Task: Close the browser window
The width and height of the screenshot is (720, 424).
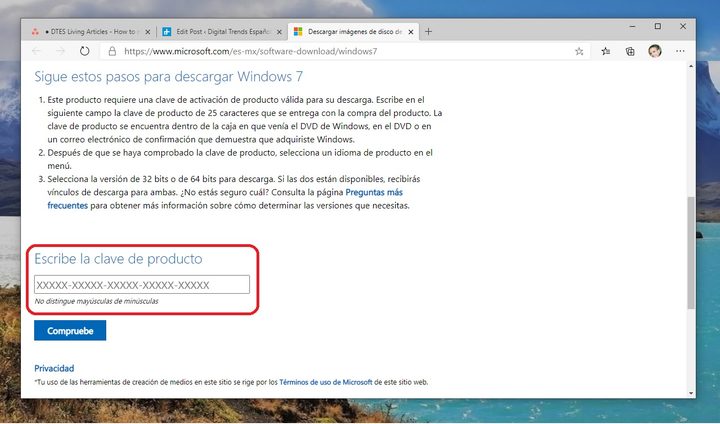Action: point(683,27)
